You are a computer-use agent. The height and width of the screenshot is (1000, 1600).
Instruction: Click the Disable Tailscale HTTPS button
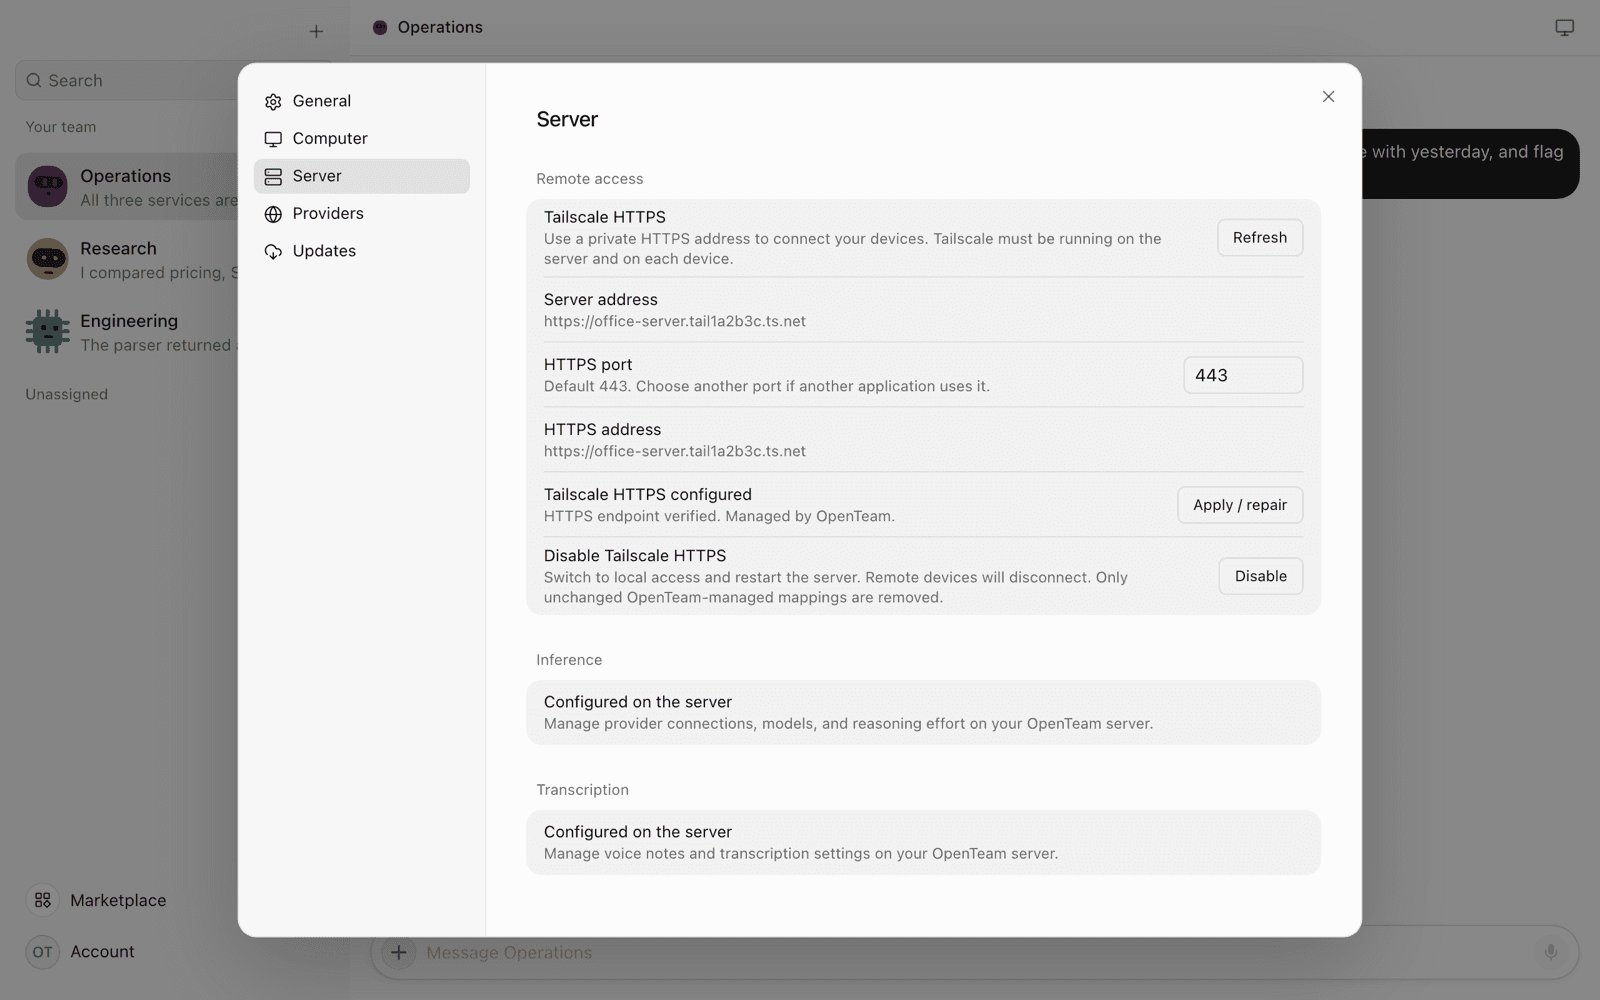pos(1260,576)
